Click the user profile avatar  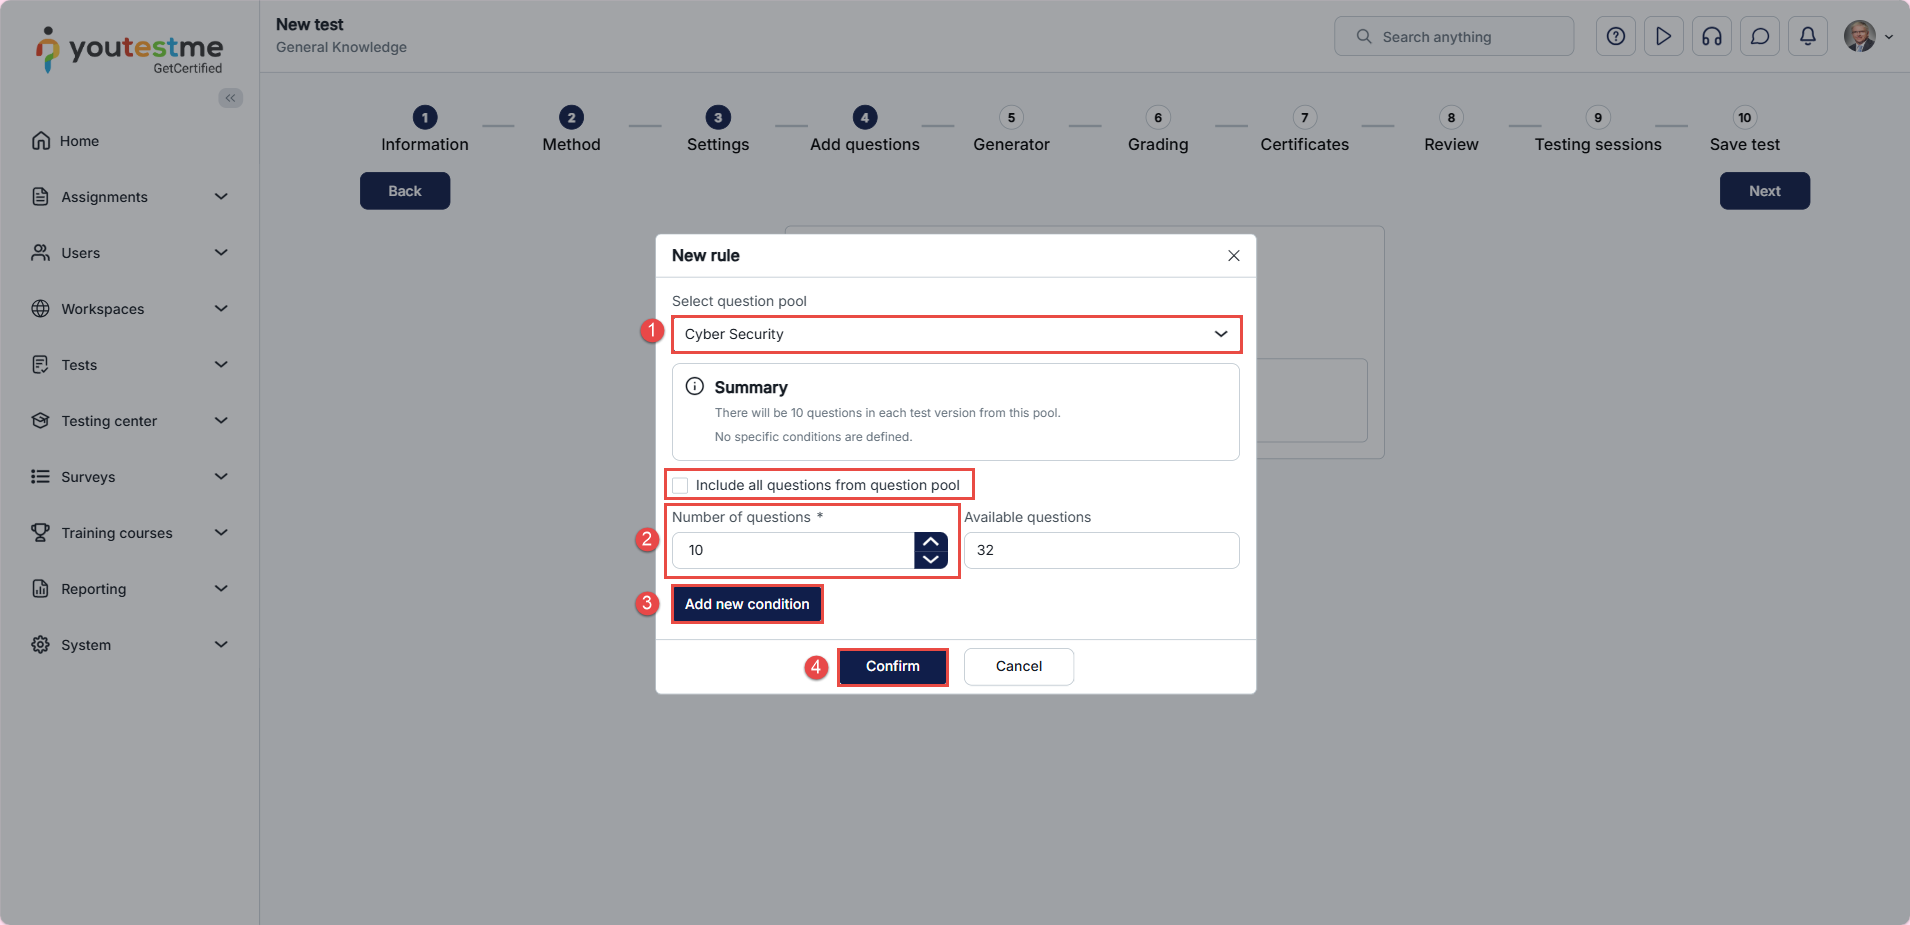1859,37
